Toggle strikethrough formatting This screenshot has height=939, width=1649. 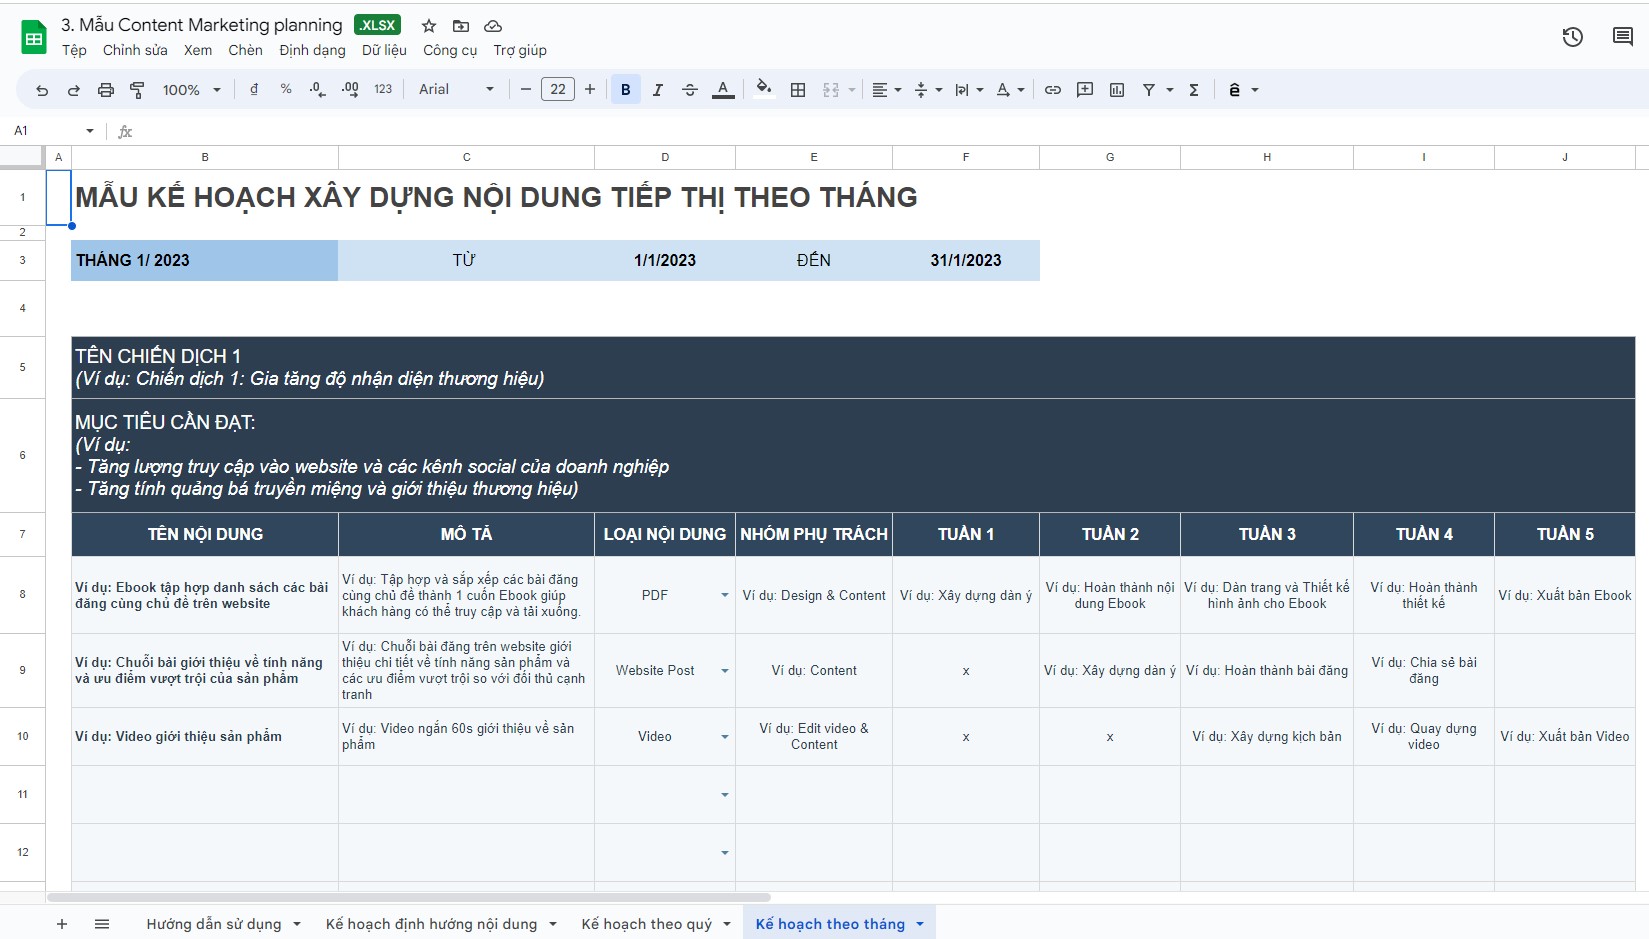(690, 90)
